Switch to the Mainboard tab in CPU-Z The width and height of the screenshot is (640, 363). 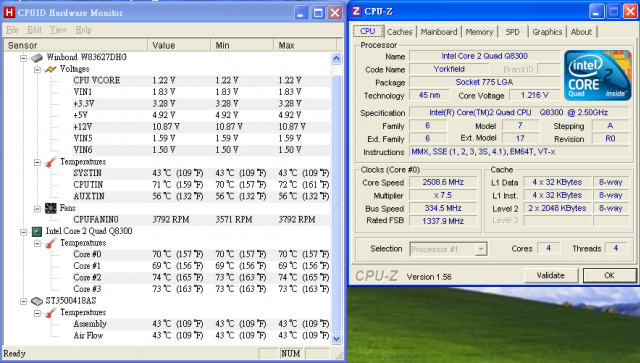tap(439, 32)
